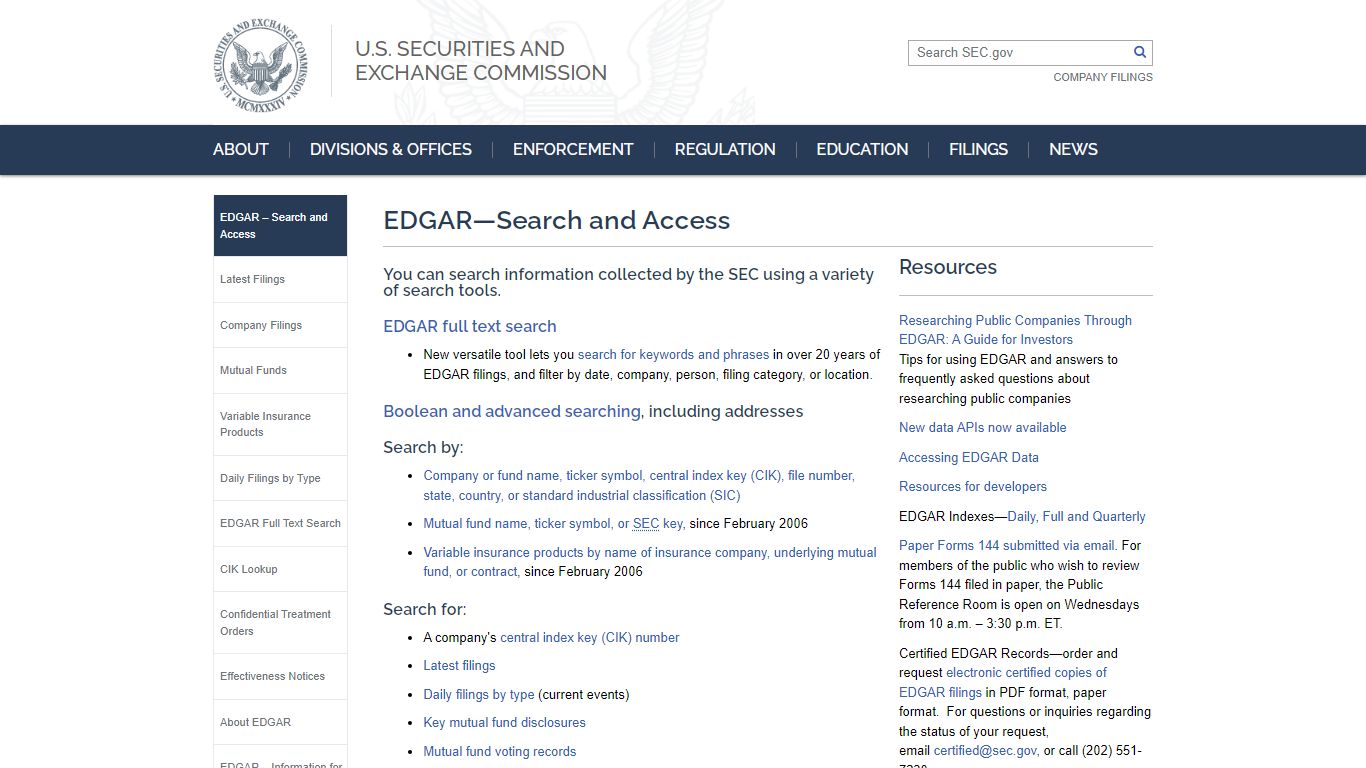Open the Regulation menu
This screenshot has width=1366, height=768.
[x=725, y=149]
